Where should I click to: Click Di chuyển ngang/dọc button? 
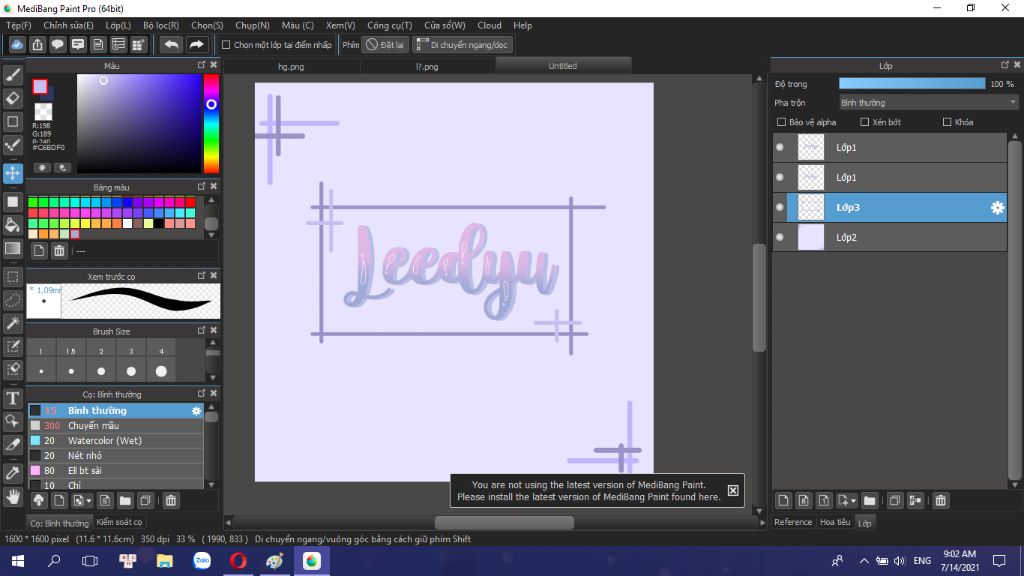462,44
